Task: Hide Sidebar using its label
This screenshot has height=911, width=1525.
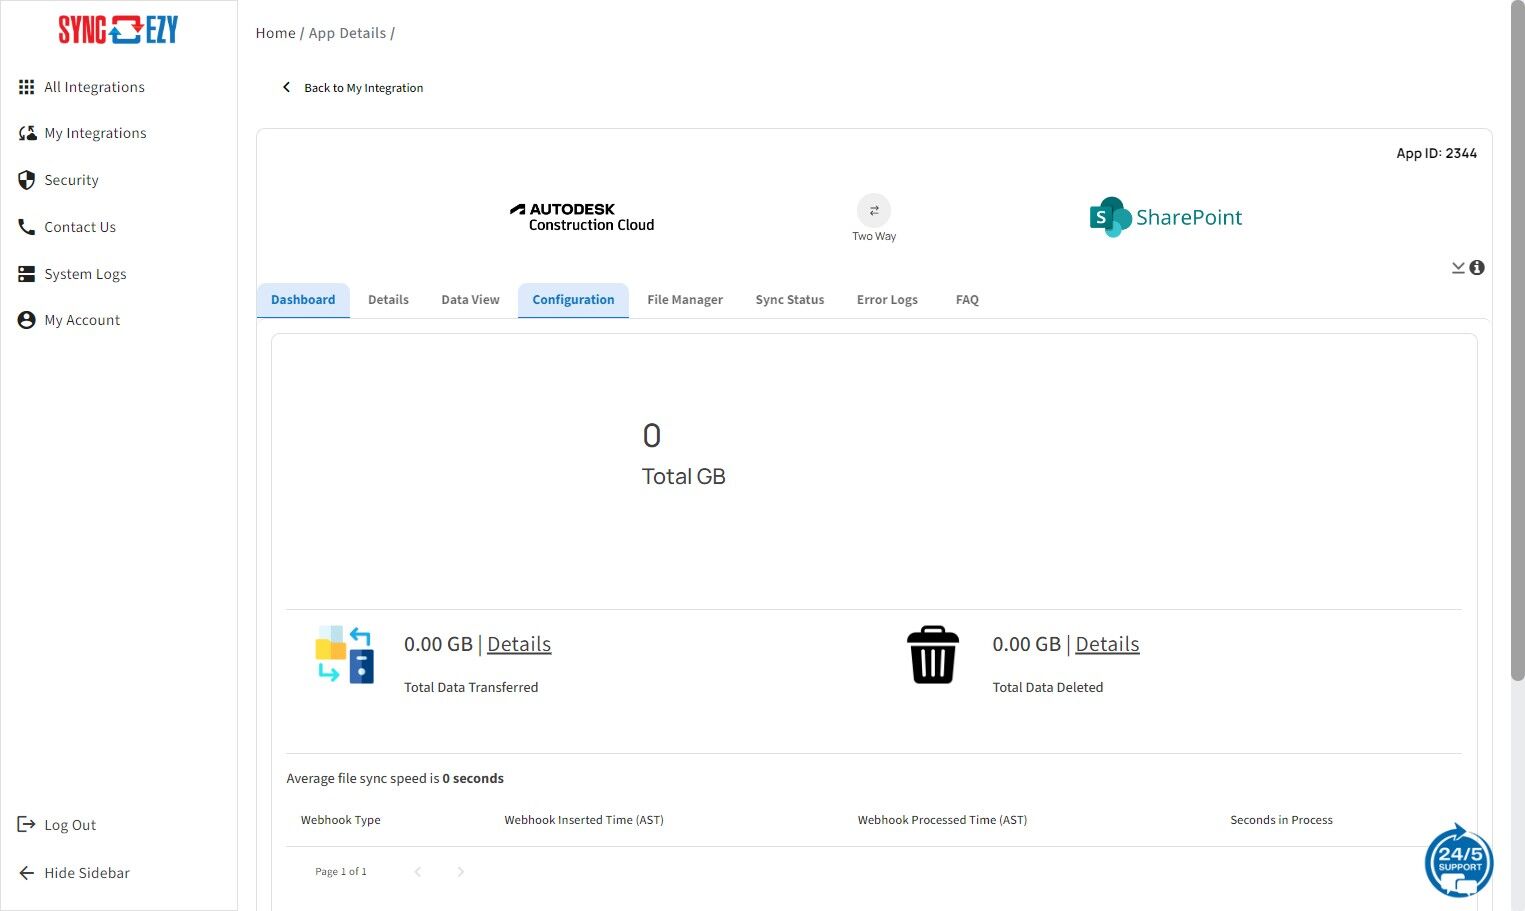Action: (x=87, y=873)
